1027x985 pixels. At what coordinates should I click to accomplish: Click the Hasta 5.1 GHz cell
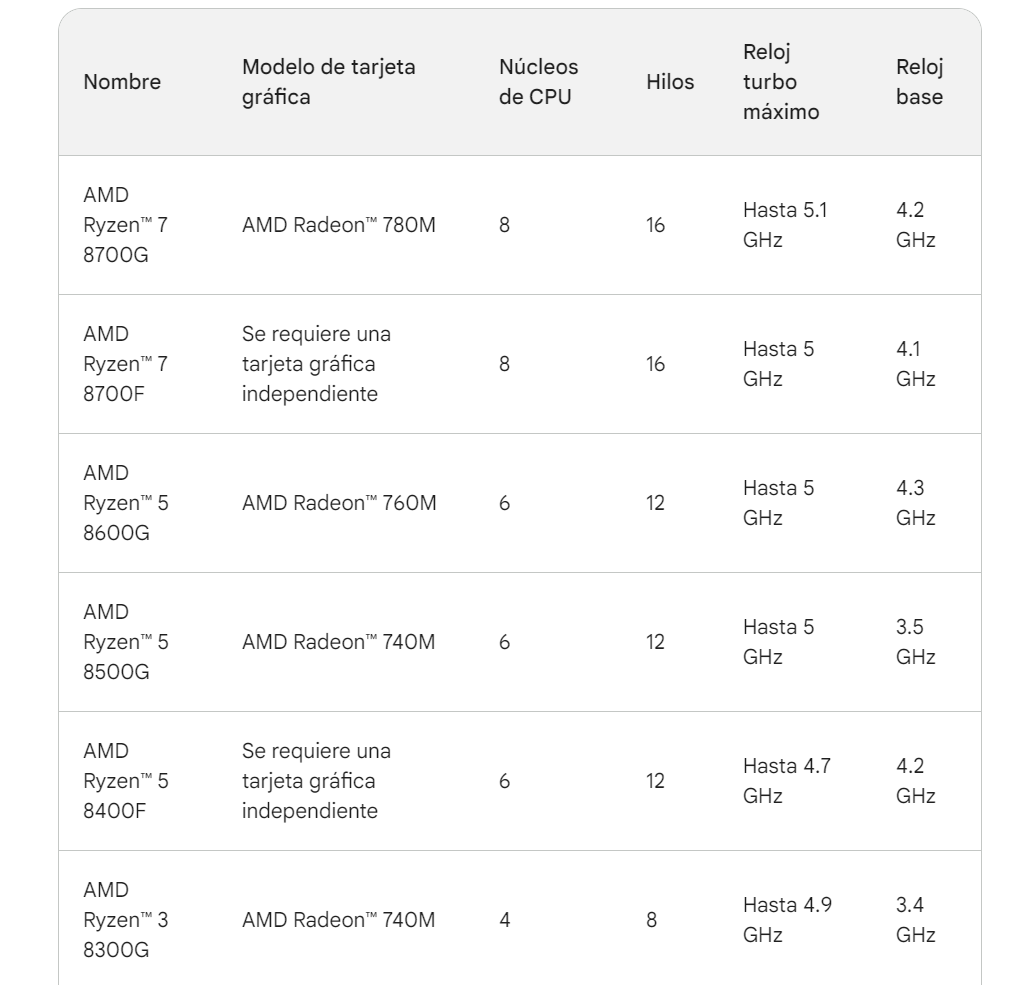click(785, 225)
